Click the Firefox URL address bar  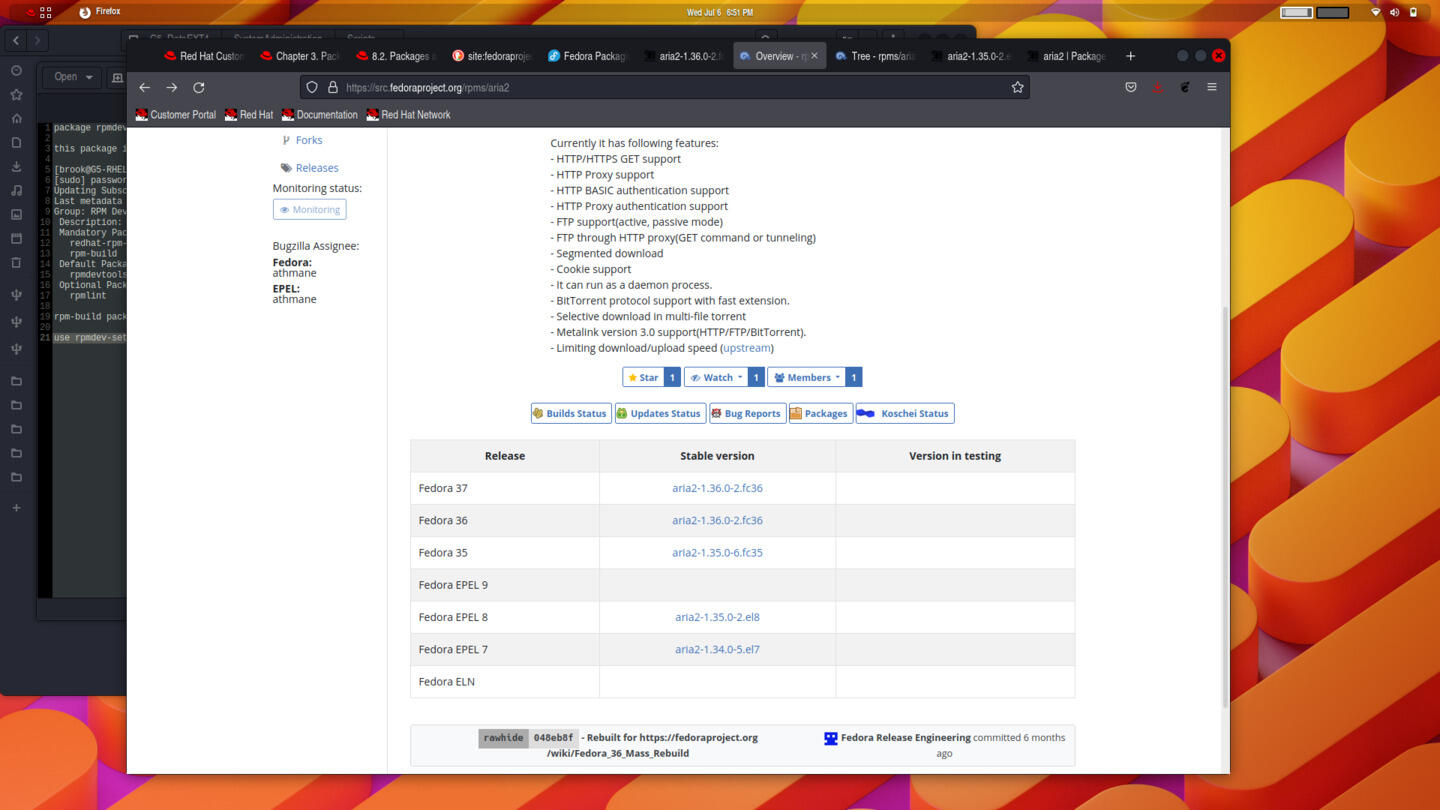point(665,87)
